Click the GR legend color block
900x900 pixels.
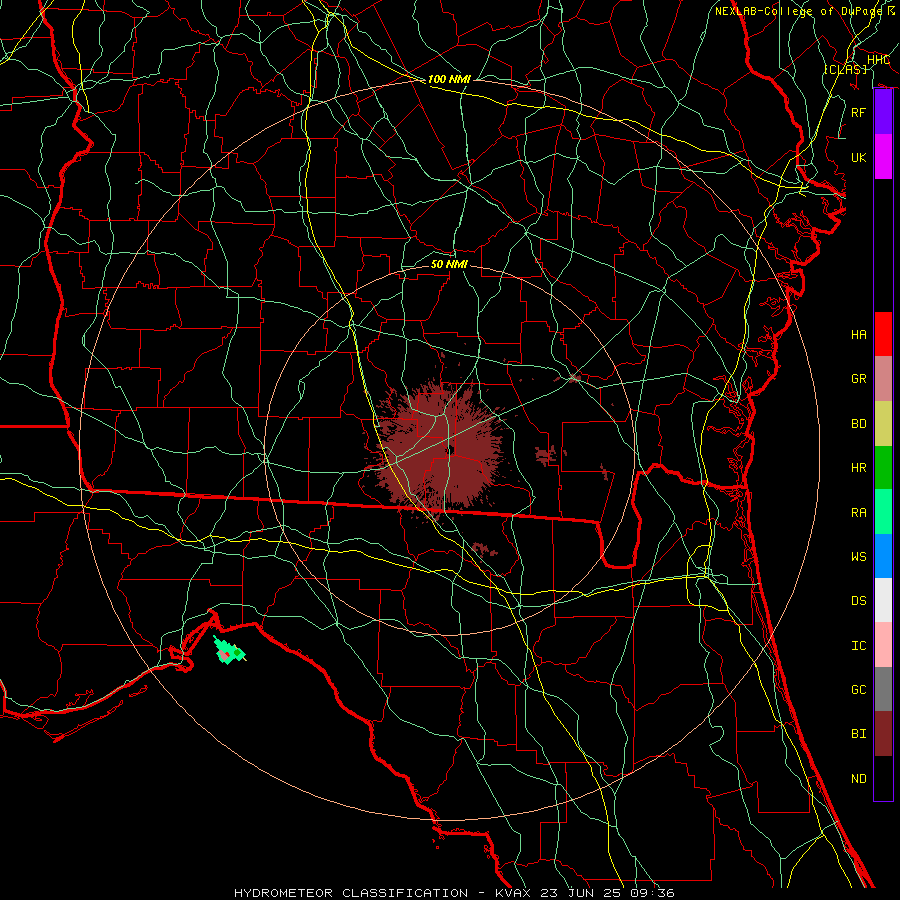click(883, 379)
